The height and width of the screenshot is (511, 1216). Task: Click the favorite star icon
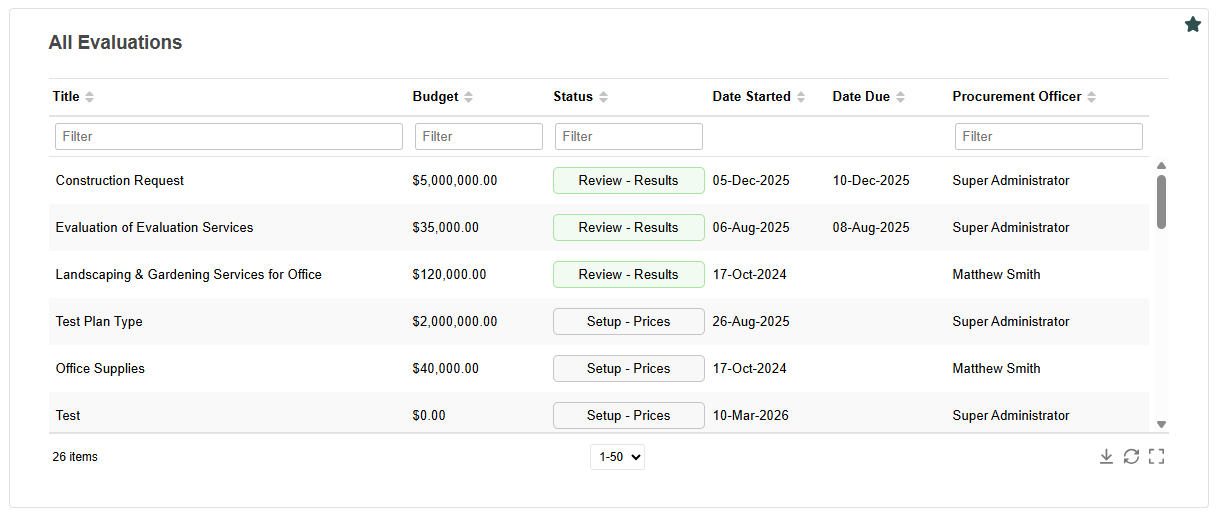coord(1192,24)
